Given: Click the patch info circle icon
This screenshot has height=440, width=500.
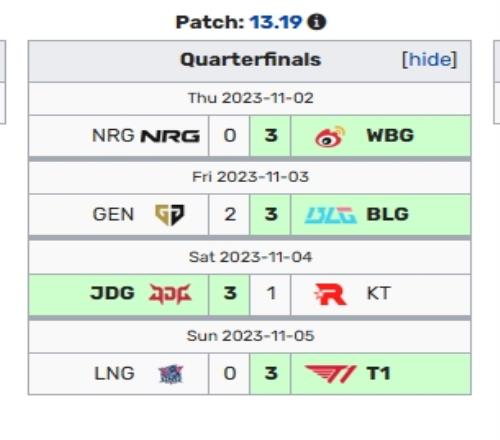Looking at the screenshot, I should click(x=316, y=22).
